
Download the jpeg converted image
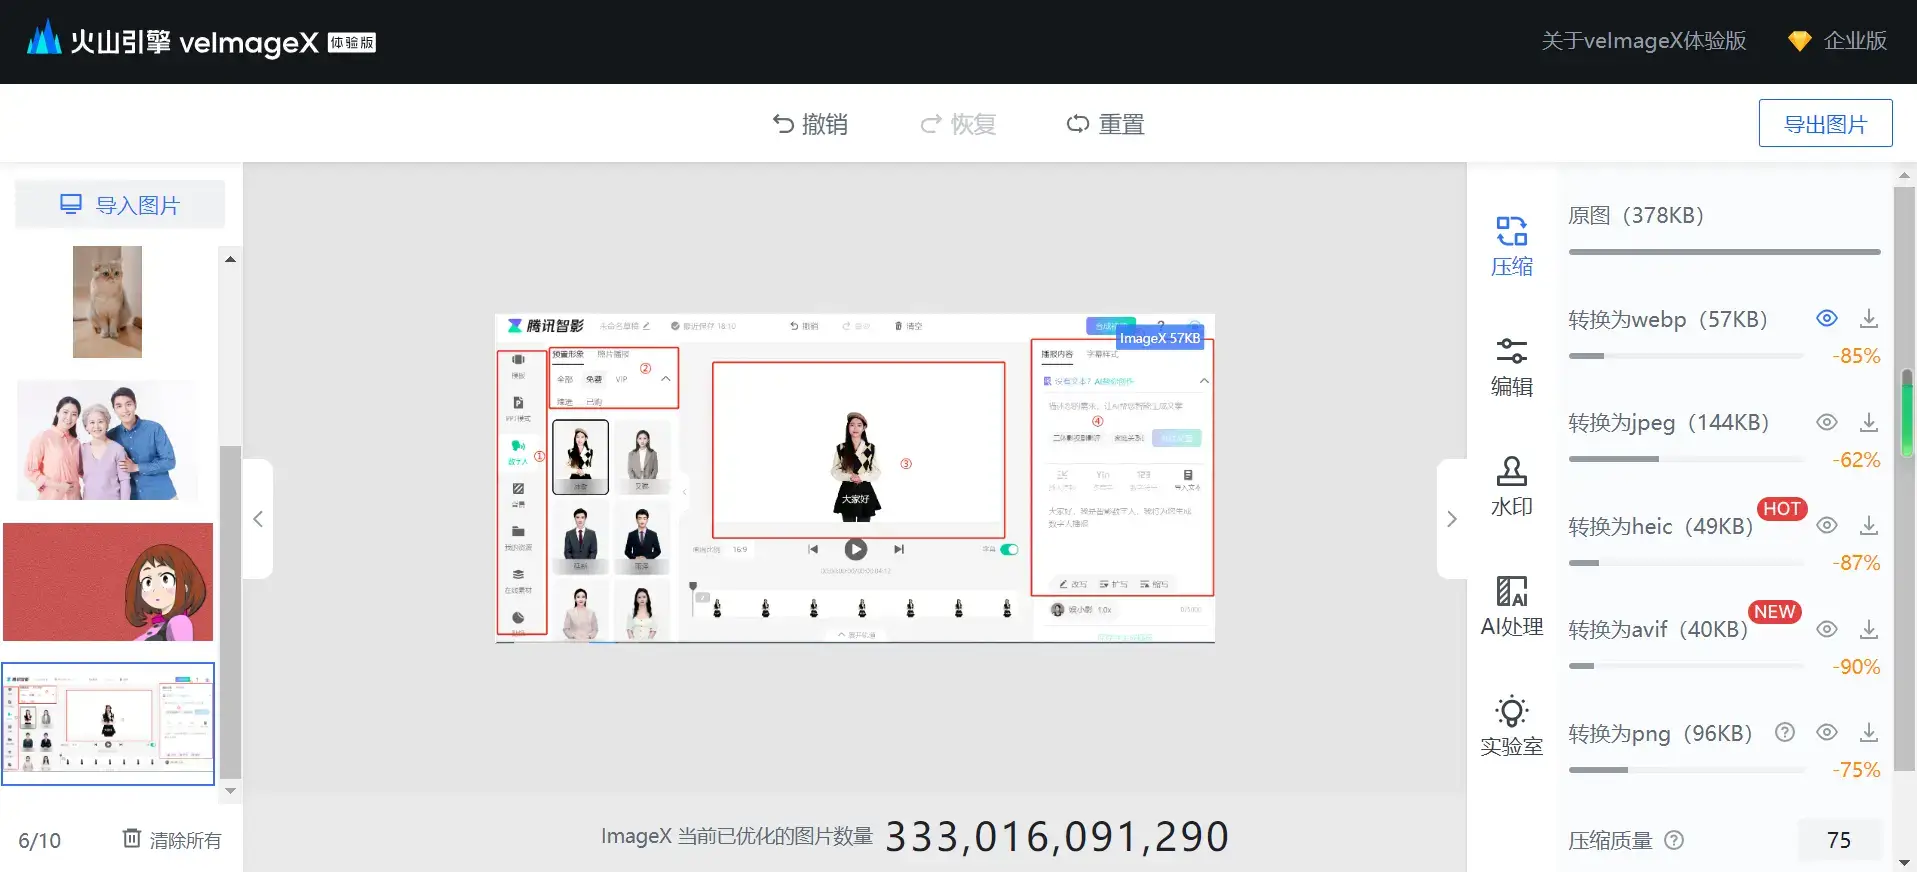tap(1868, 422)
